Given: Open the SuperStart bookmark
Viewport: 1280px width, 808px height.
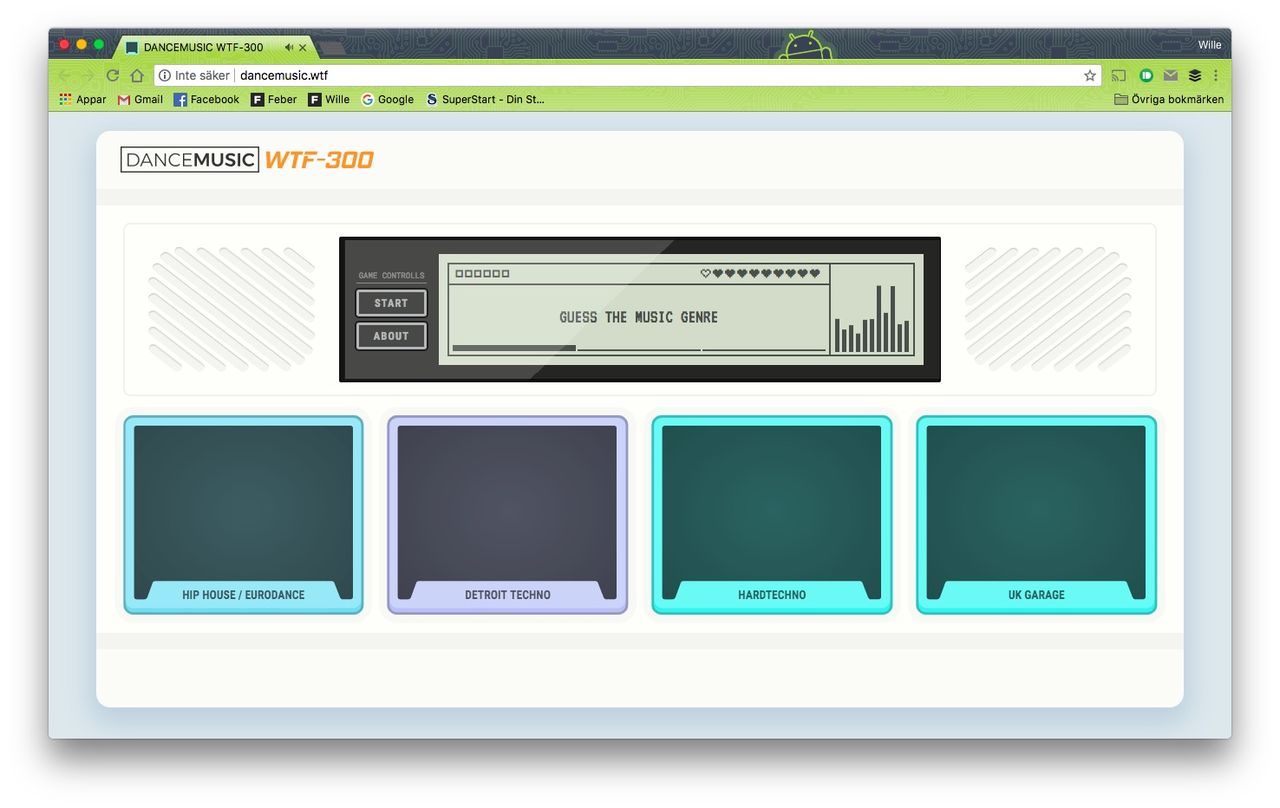Looking at the screenshot, I should coord(485,99).
